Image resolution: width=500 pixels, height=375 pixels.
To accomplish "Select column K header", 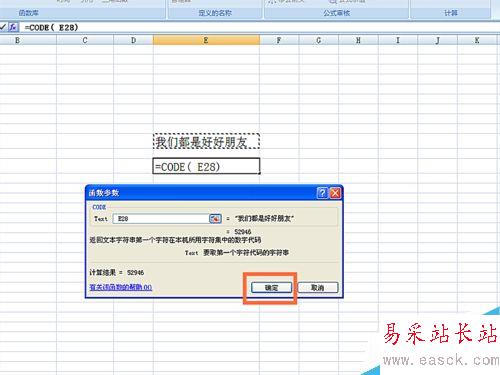I will click(477, 40).
